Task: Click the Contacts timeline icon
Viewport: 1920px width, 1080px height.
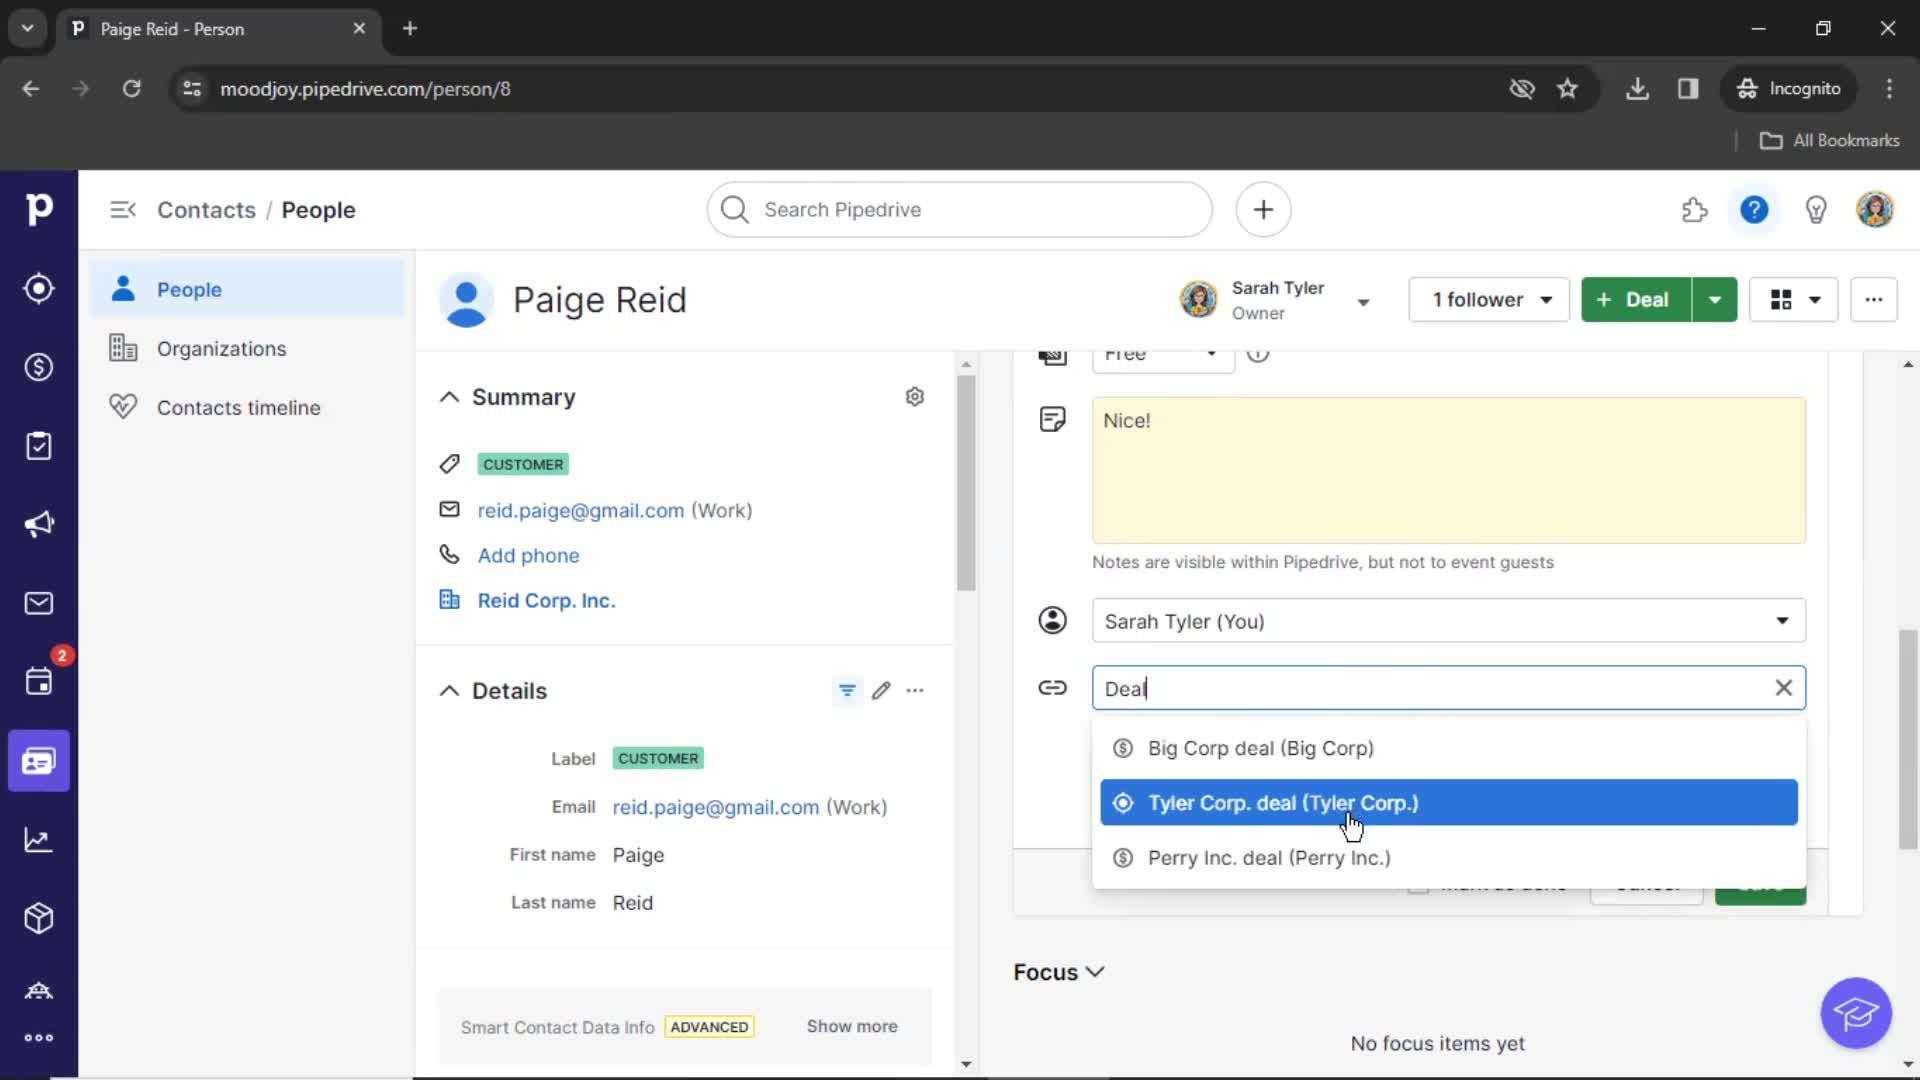Action: pyautogui.click(x=123, y=406)
